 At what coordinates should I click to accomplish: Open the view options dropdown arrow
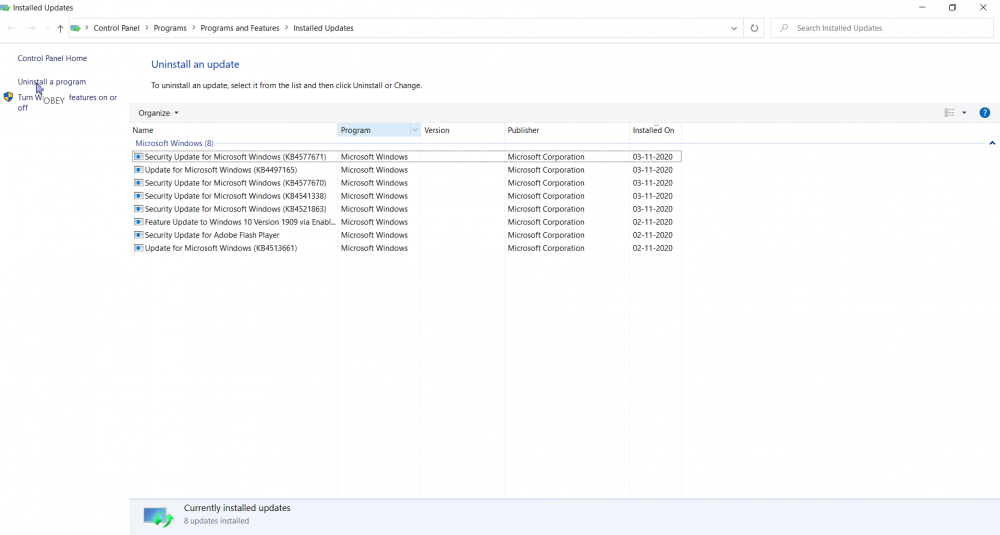(964, 113)
